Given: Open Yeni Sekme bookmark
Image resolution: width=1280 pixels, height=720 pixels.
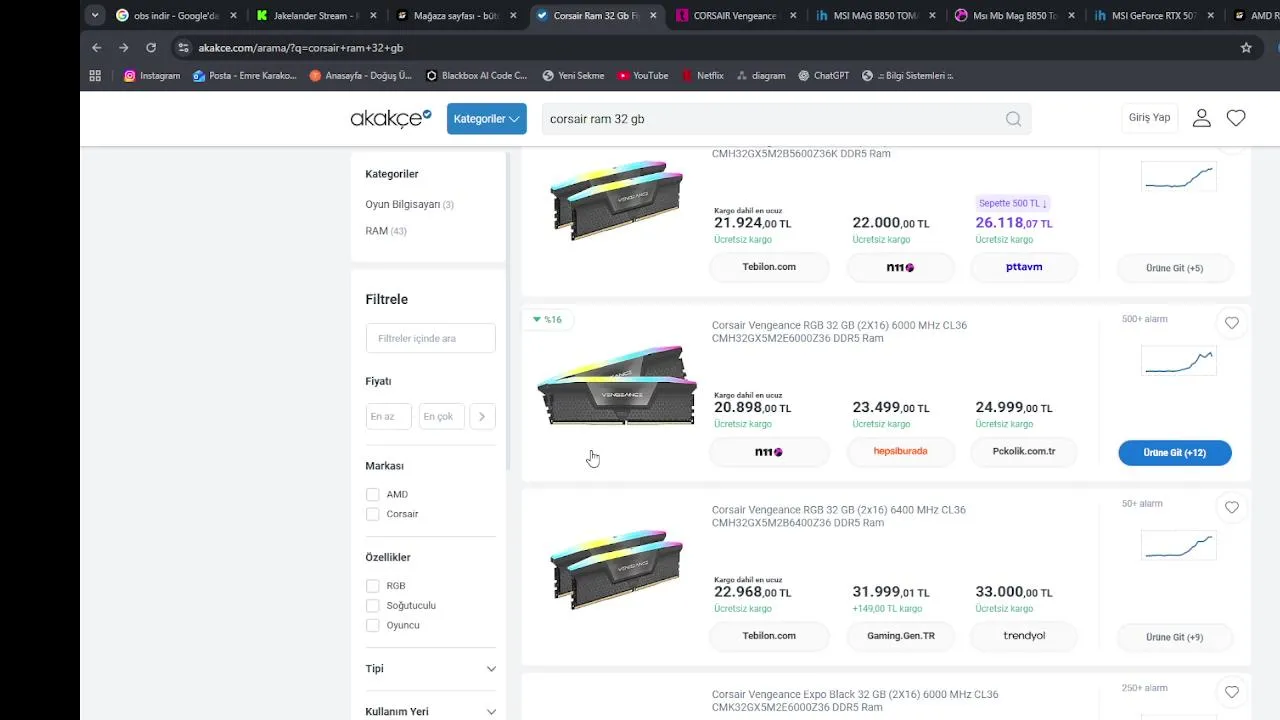Looking at the screenshot, I should click(573, 75).
